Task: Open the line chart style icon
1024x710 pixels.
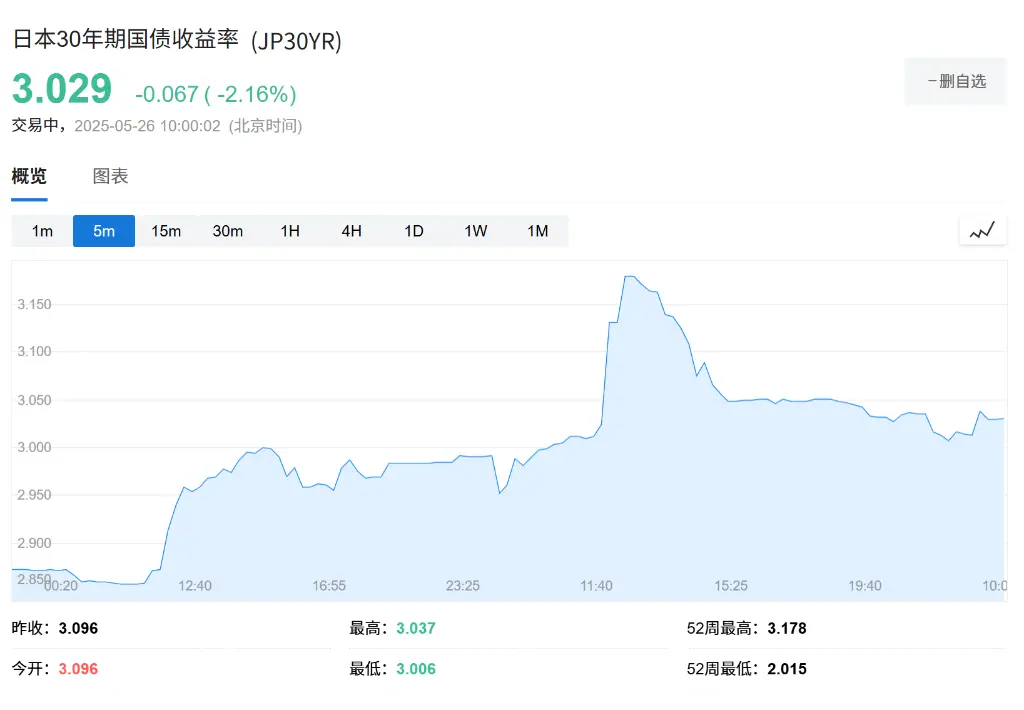Action: 982,230
